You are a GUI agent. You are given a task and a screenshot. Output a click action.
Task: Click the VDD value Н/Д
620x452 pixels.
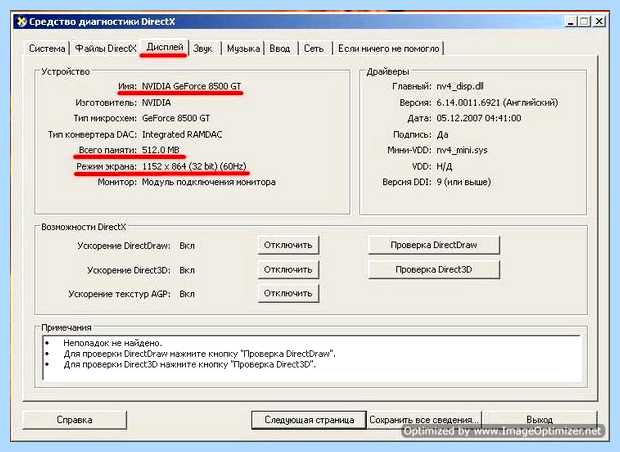(x=444, y=166)
